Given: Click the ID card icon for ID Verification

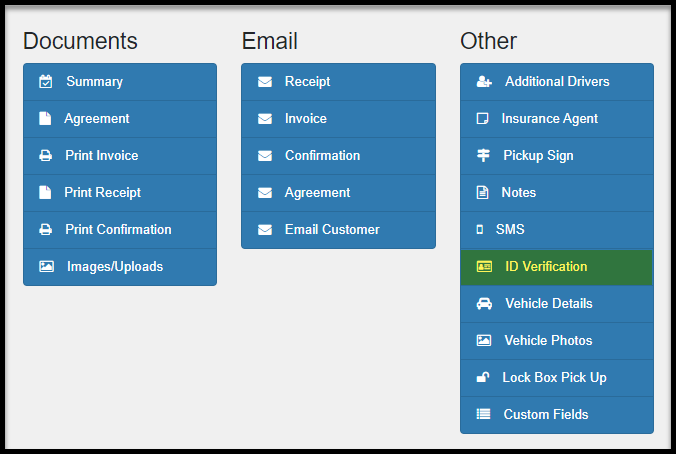Looking at the screenshot, I should pyautogui.click(x=484, y=266).
